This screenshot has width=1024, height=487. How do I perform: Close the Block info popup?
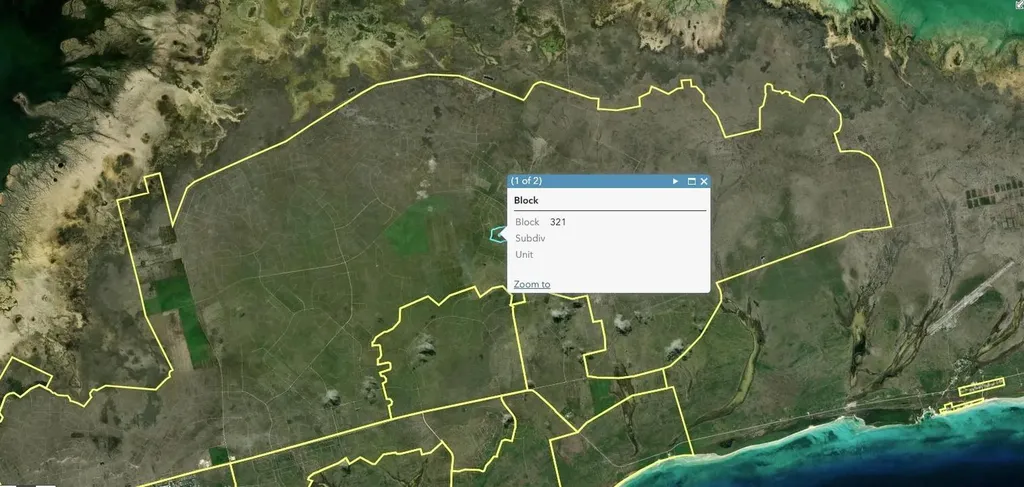point(704,181)
